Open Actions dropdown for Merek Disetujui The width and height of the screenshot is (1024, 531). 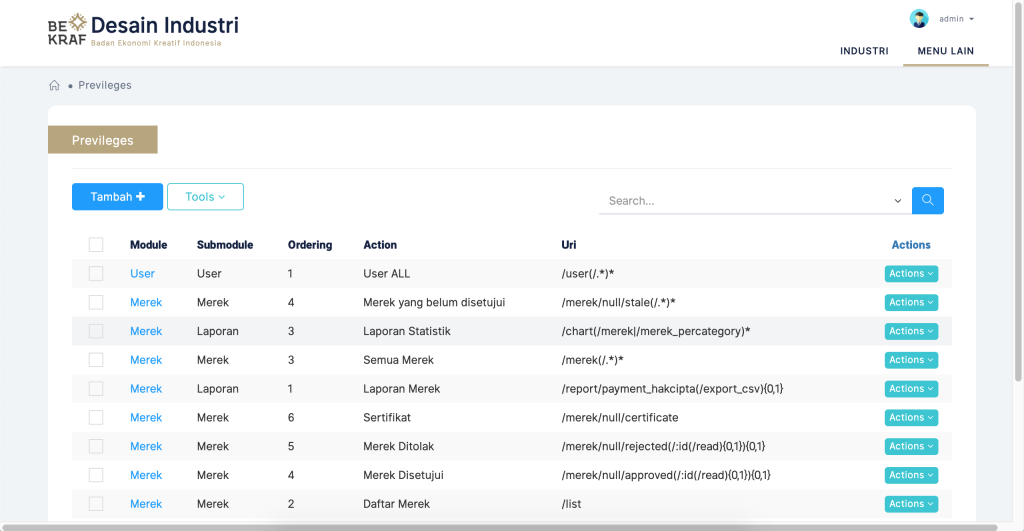911,475
